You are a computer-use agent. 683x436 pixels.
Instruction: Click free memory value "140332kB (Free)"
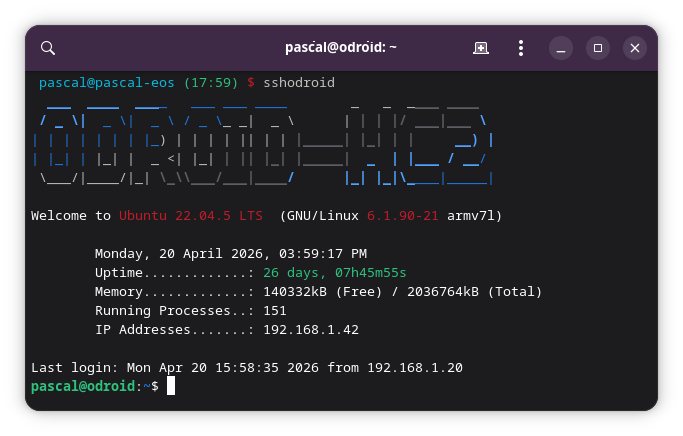coord(322,291)
